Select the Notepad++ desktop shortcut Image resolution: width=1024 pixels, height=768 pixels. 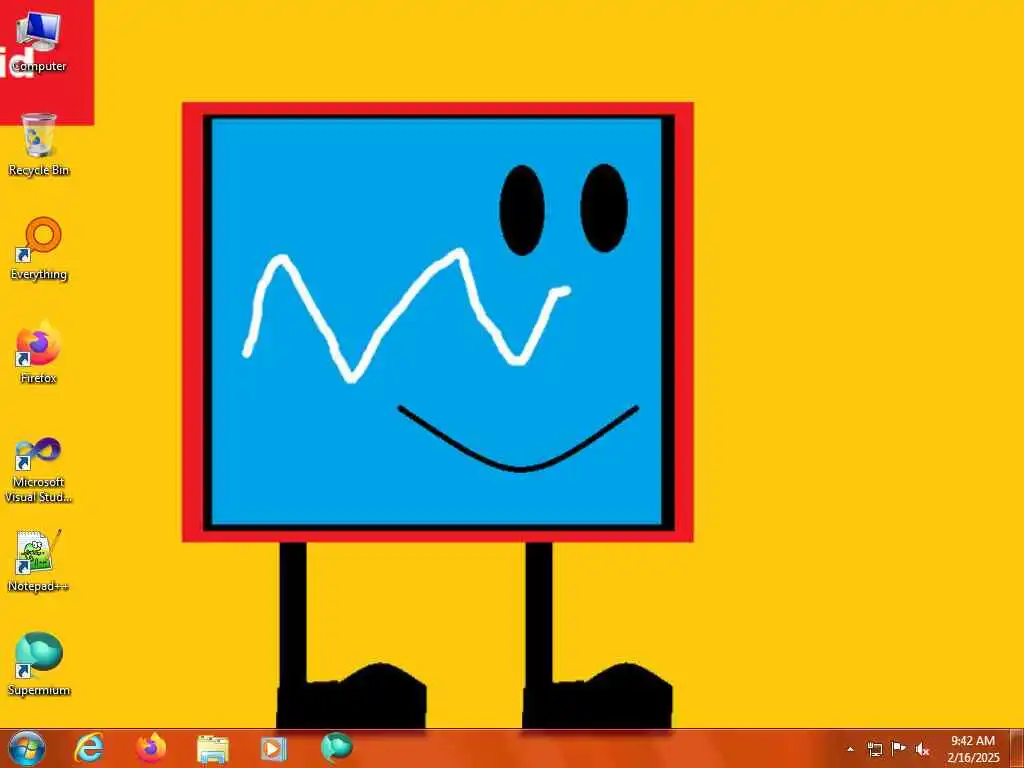[x=39, y=561]
